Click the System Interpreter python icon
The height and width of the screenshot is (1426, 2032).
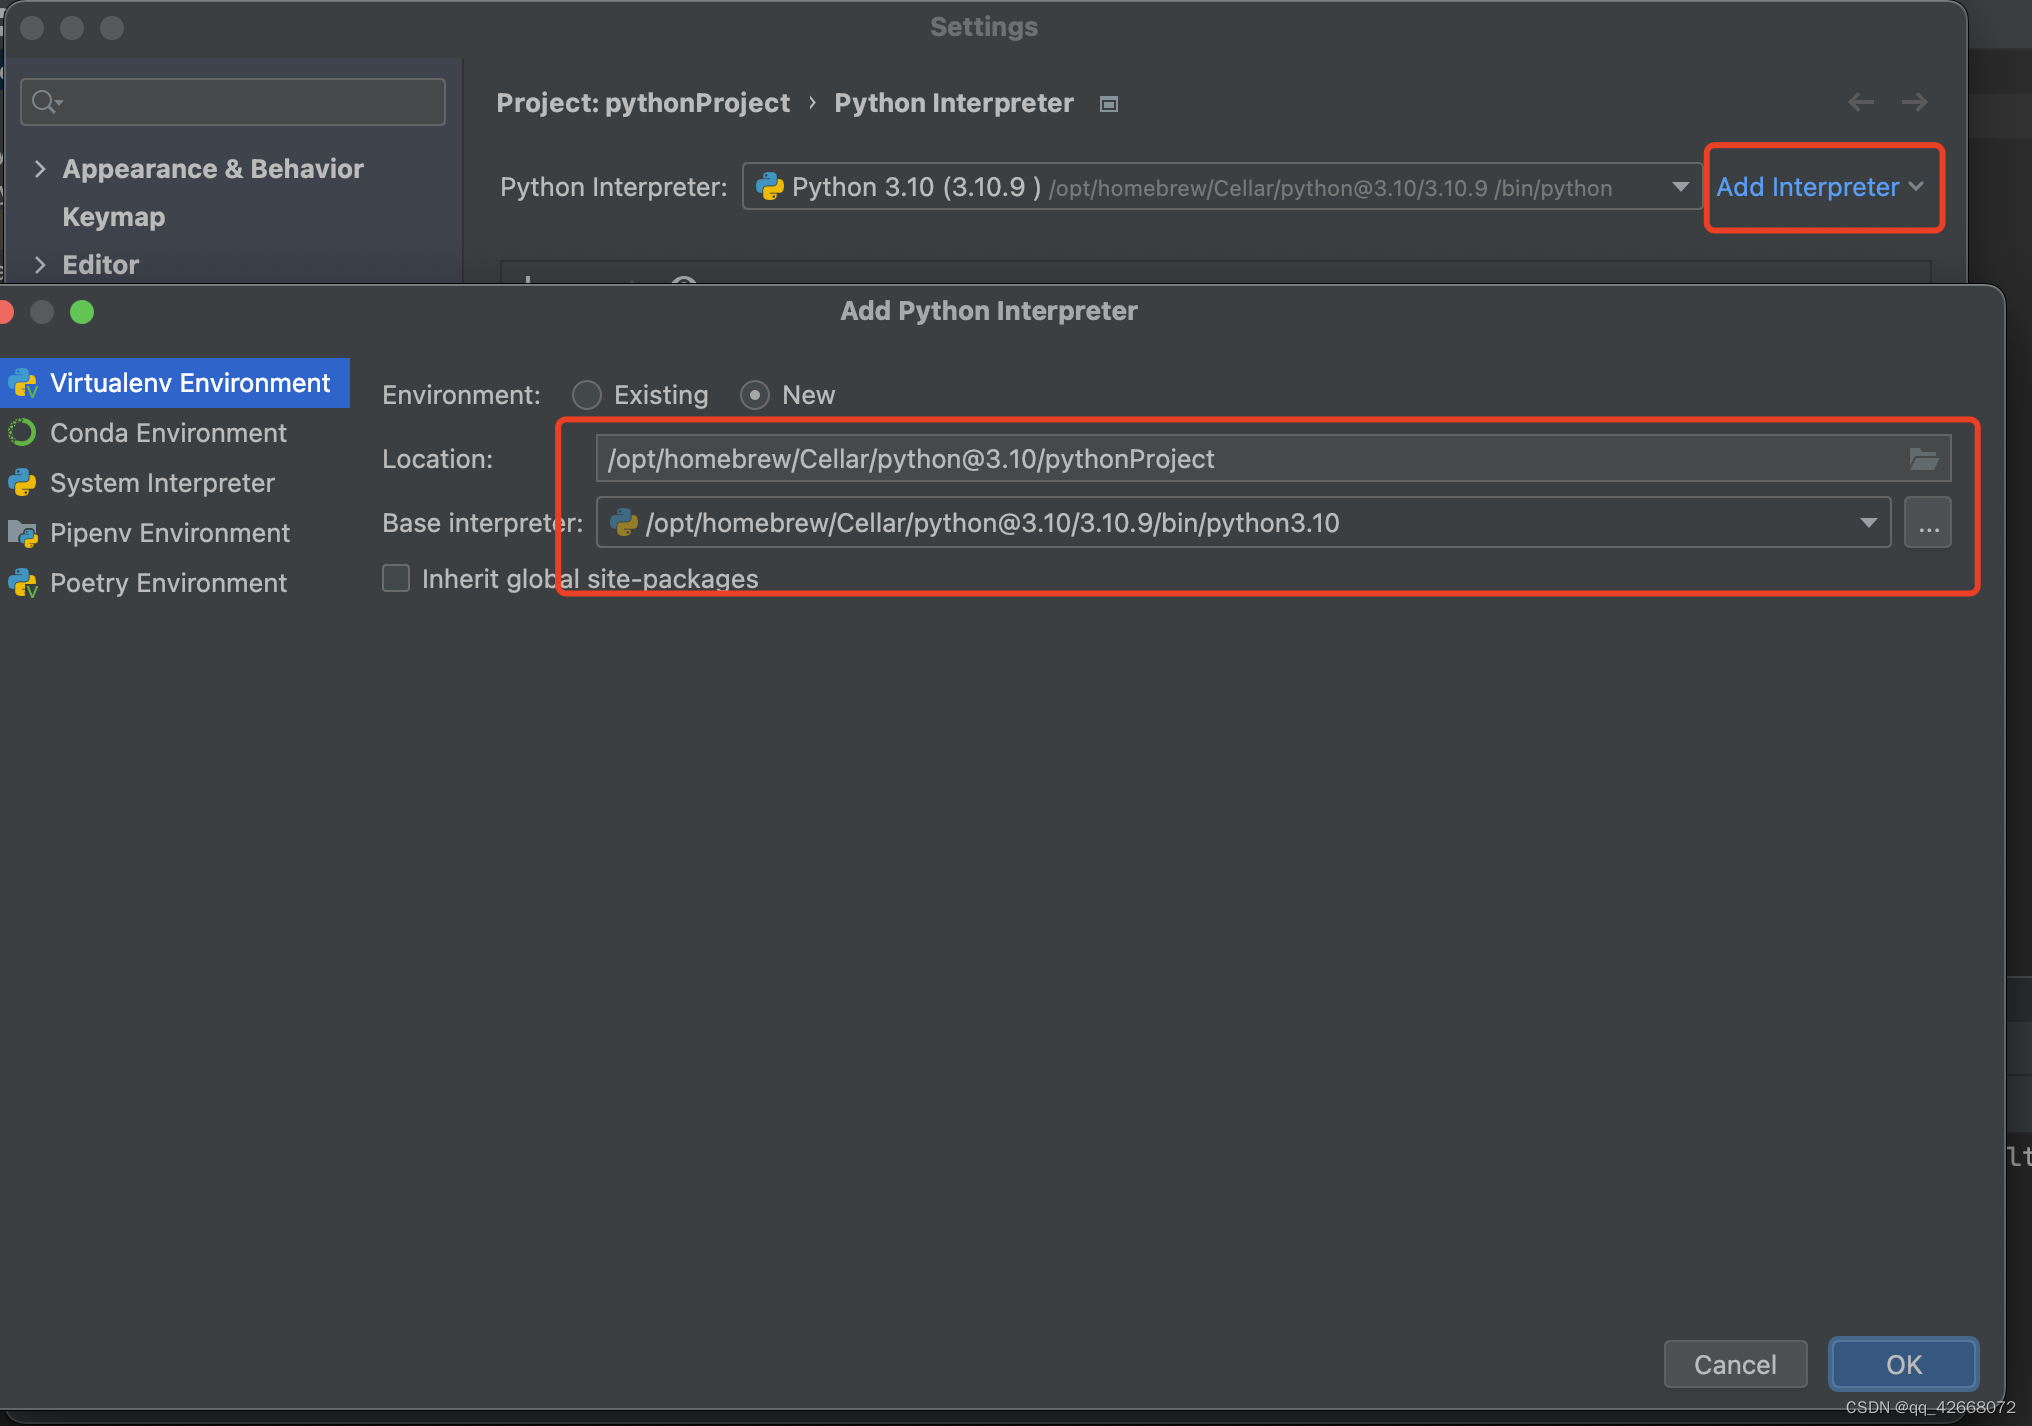pos(22,483)
